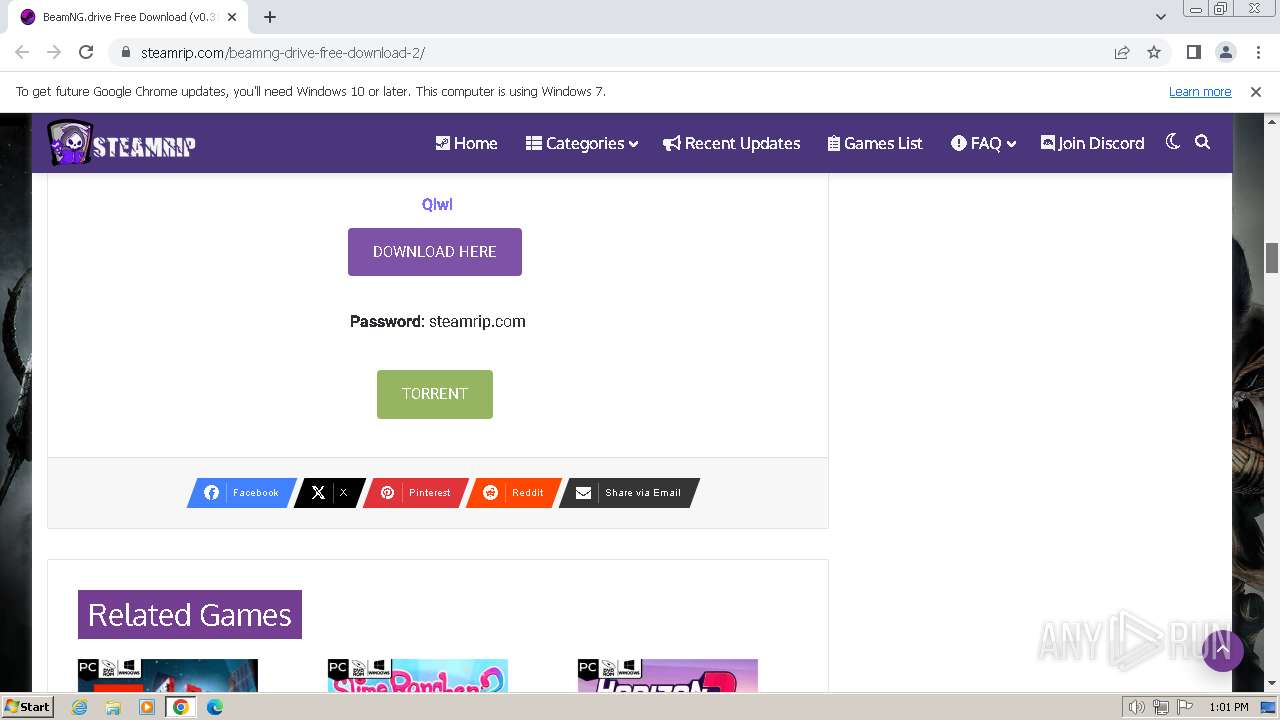Click the Related Games heading
Image resolution: width=1280 pixels, height=720 pixels.
tap(190, 615)
